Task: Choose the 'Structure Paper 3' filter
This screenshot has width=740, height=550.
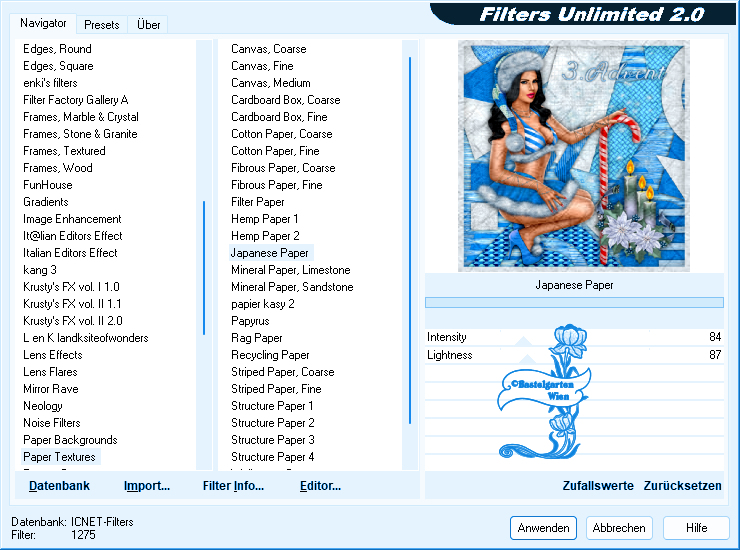Action: point(272,440)
